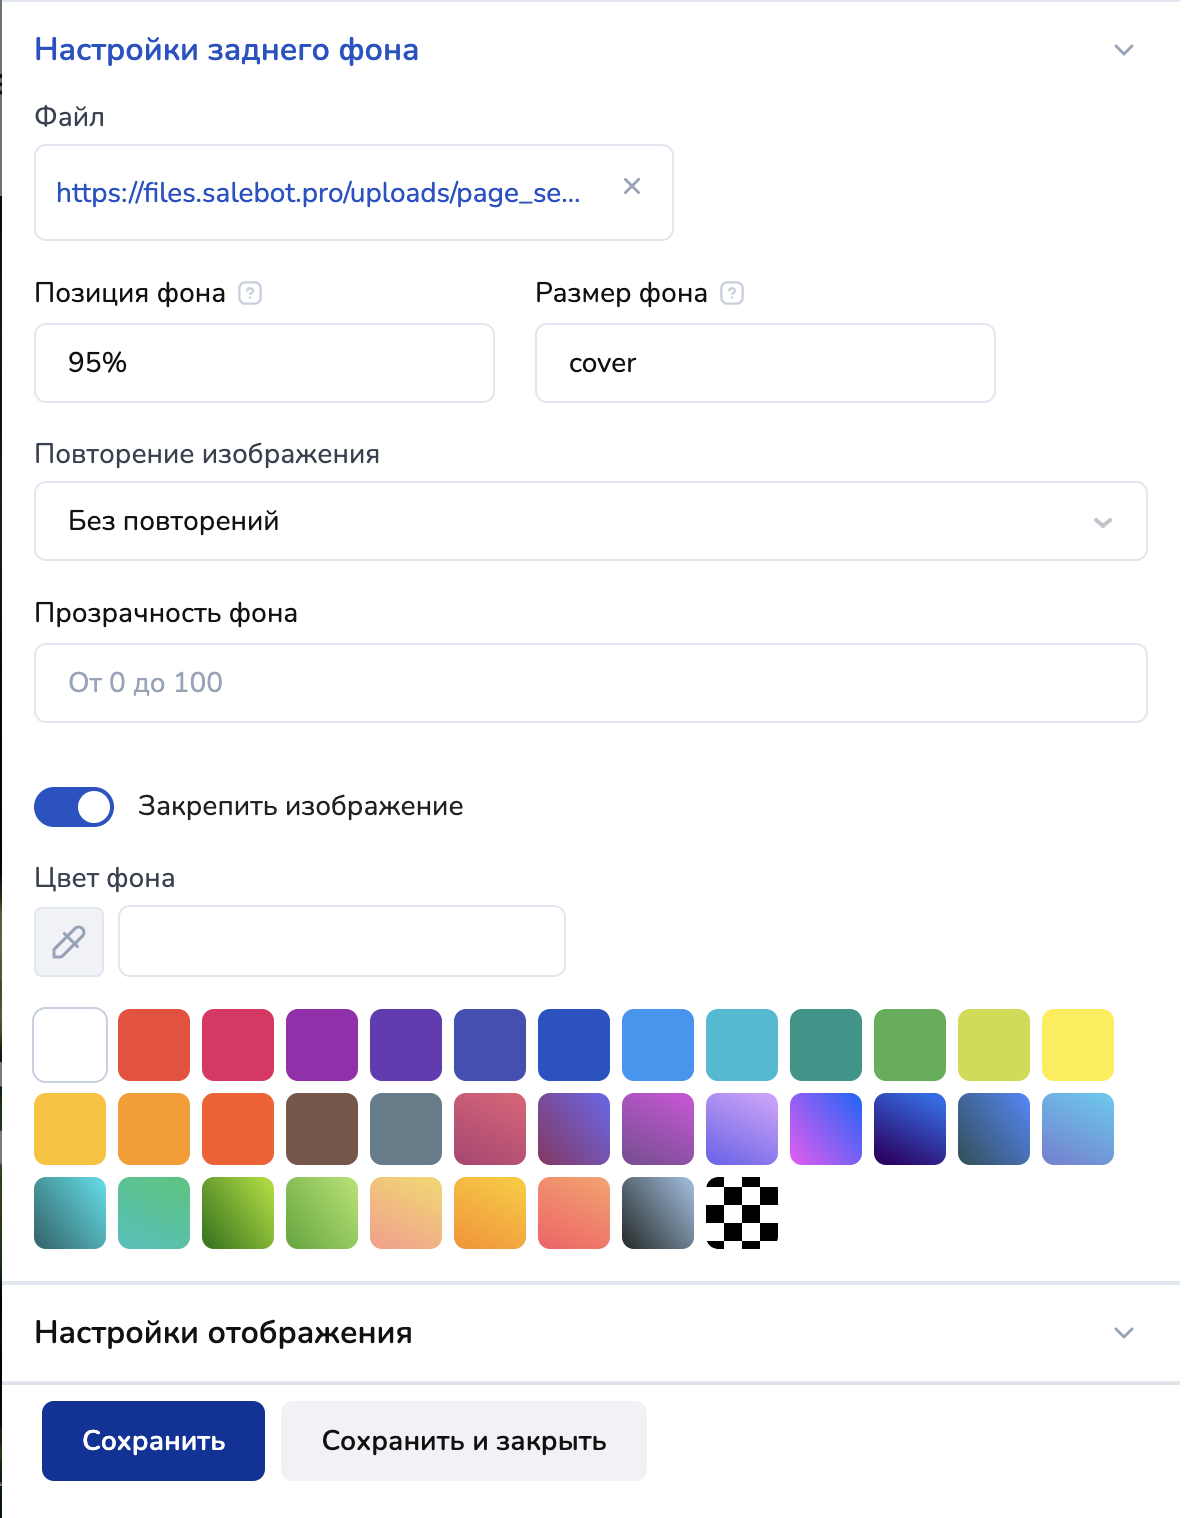Image resolution: width=1194 pixels, height=1518 pixels.
Task: Click the Размер фона field showing cover
Action: click(765, 363)
